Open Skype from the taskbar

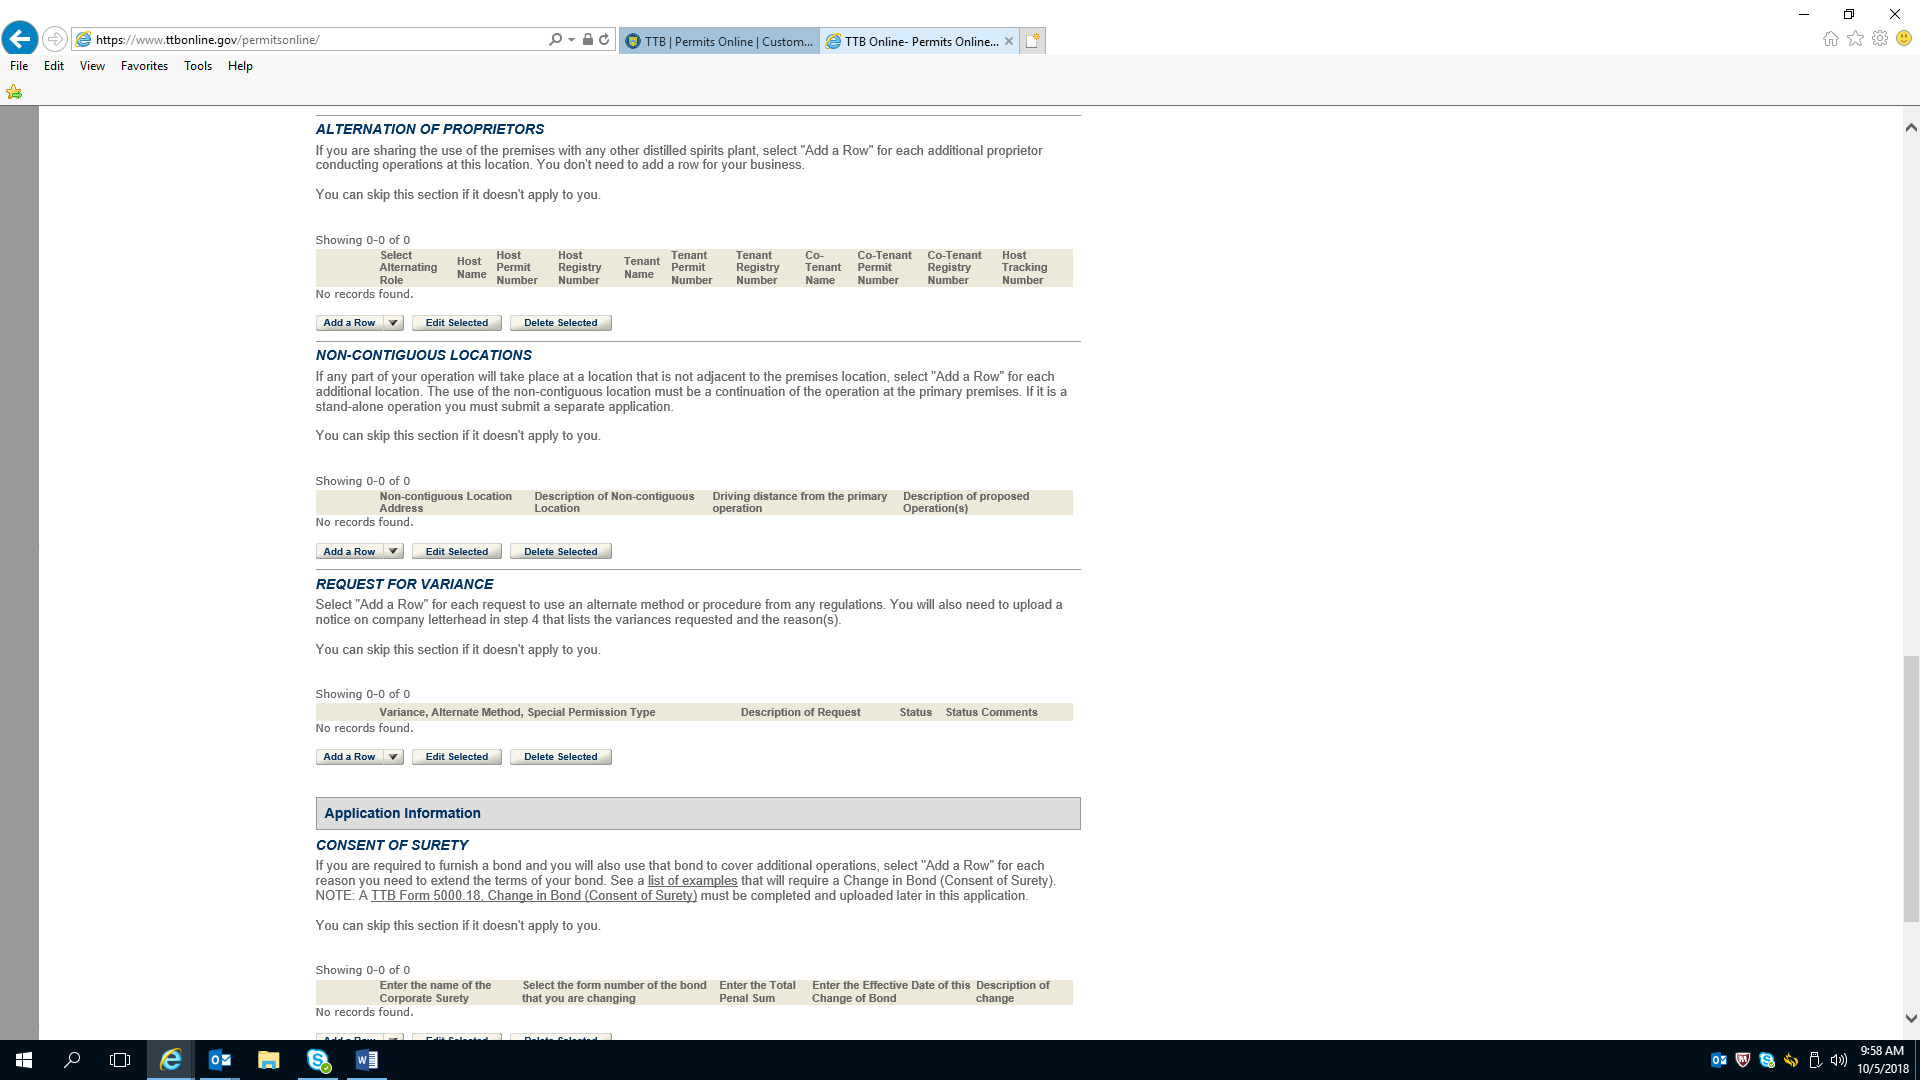[x=318, y=1060]
